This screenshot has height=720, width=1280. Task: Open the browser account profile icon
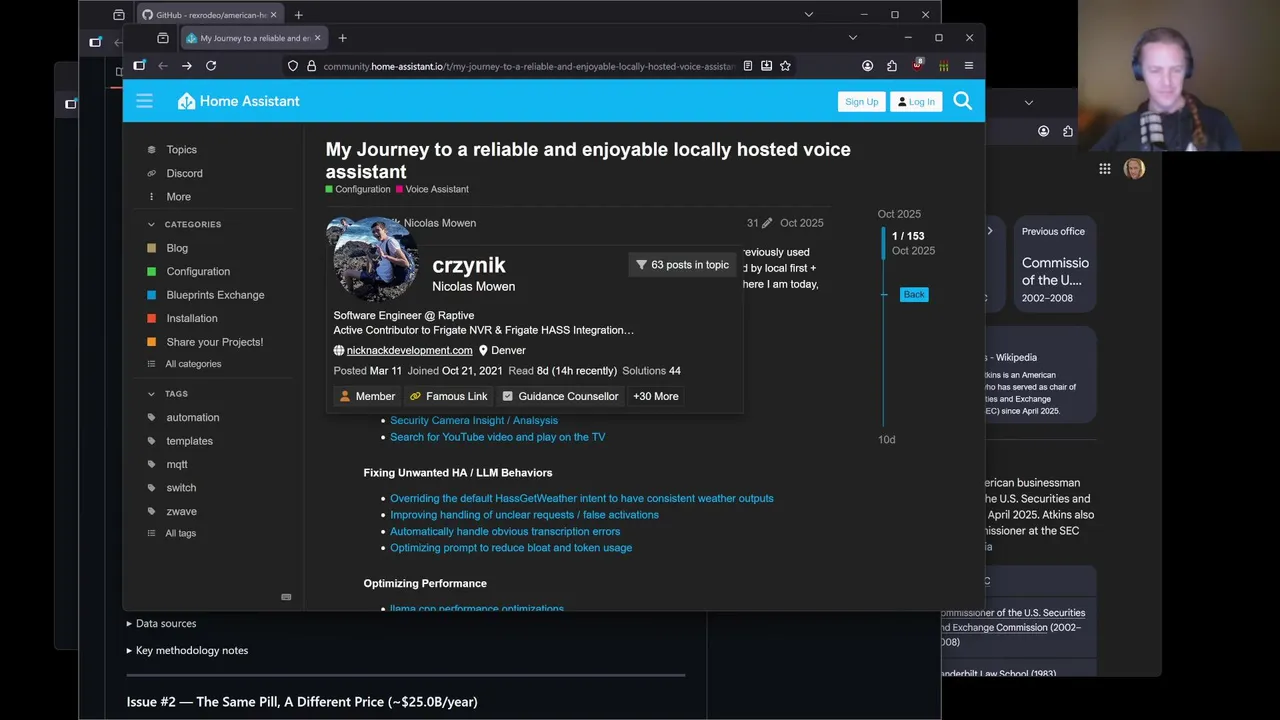[867, 66]
